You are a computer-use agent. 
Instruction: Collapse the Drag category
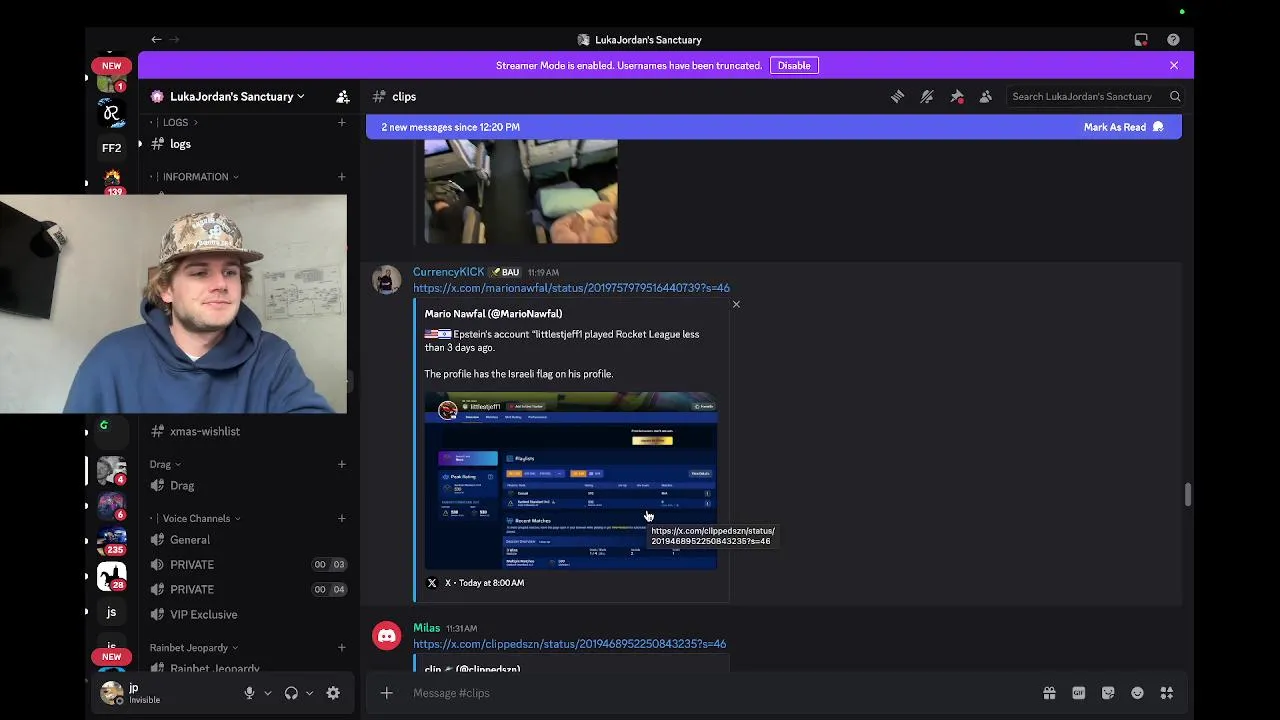pyautogui.click(x=165, y=464)
